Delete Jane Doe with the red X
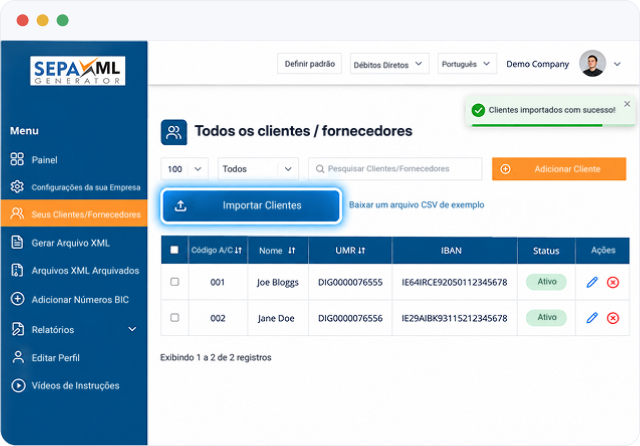 613,318
